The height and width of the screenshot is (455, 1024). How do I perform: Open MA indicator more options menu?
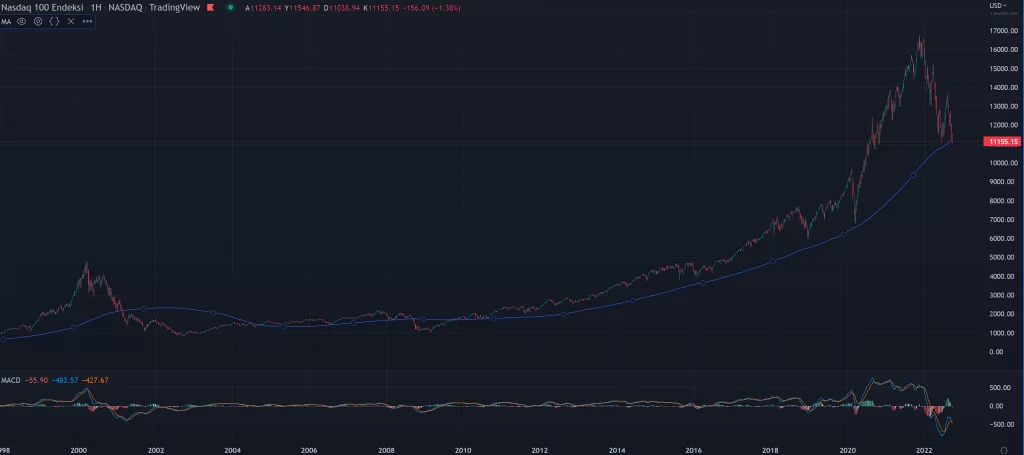click(x=86, y=21)
